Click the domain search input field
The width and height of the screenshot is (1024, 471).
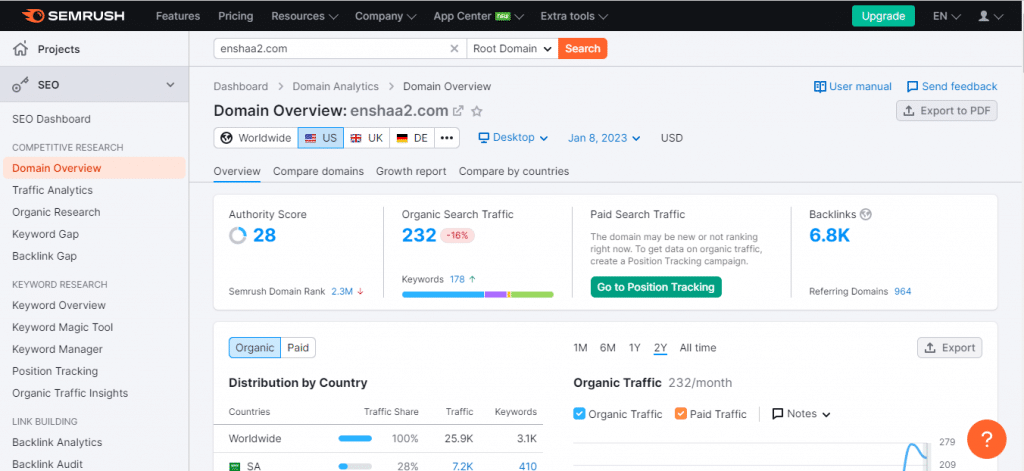tap(330, 48)
